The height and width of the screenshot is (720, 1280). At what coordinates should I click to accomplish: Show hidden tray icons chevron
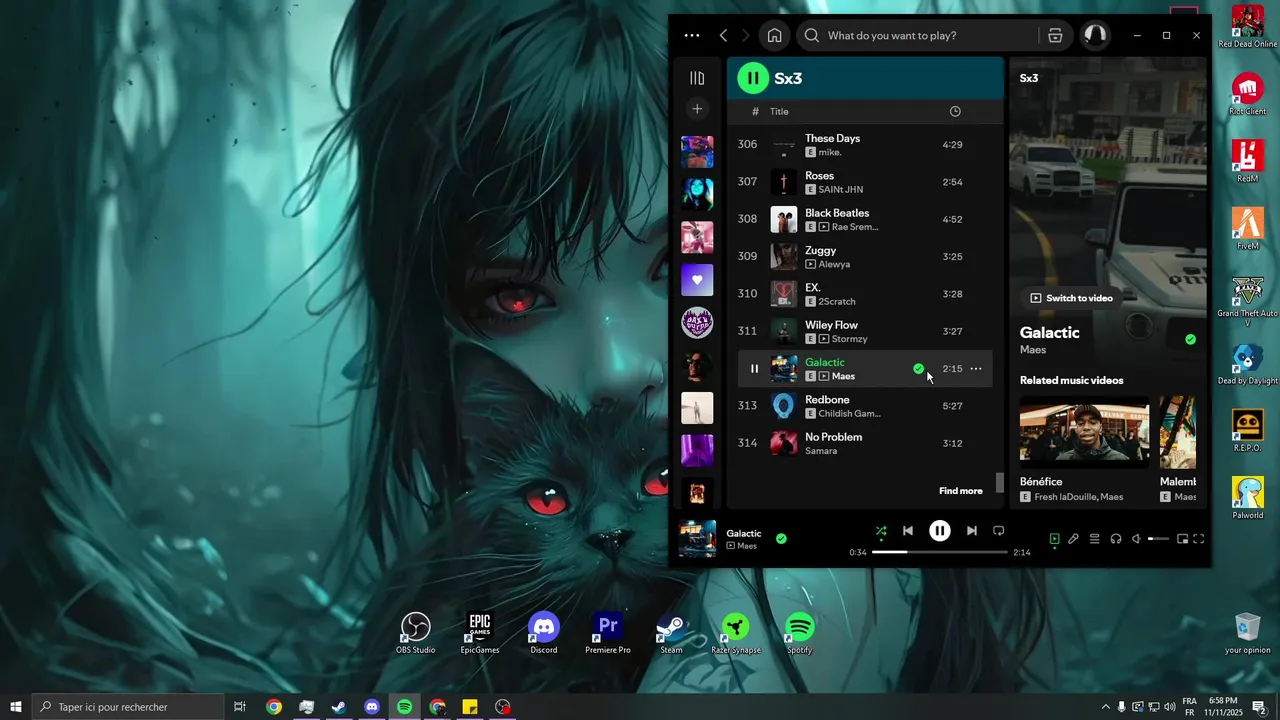[1105, 707]
